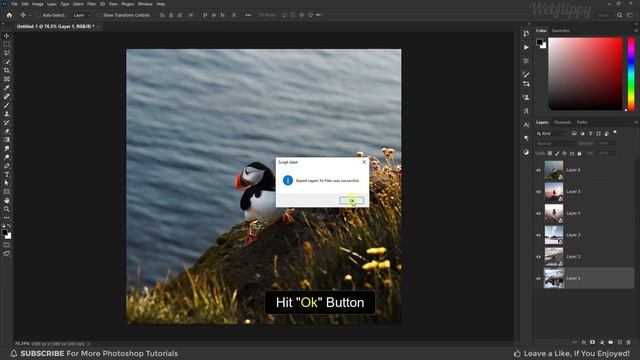640x360 pixels.
Task: Select the Eyedropper tool
Action: coord(7,88)
